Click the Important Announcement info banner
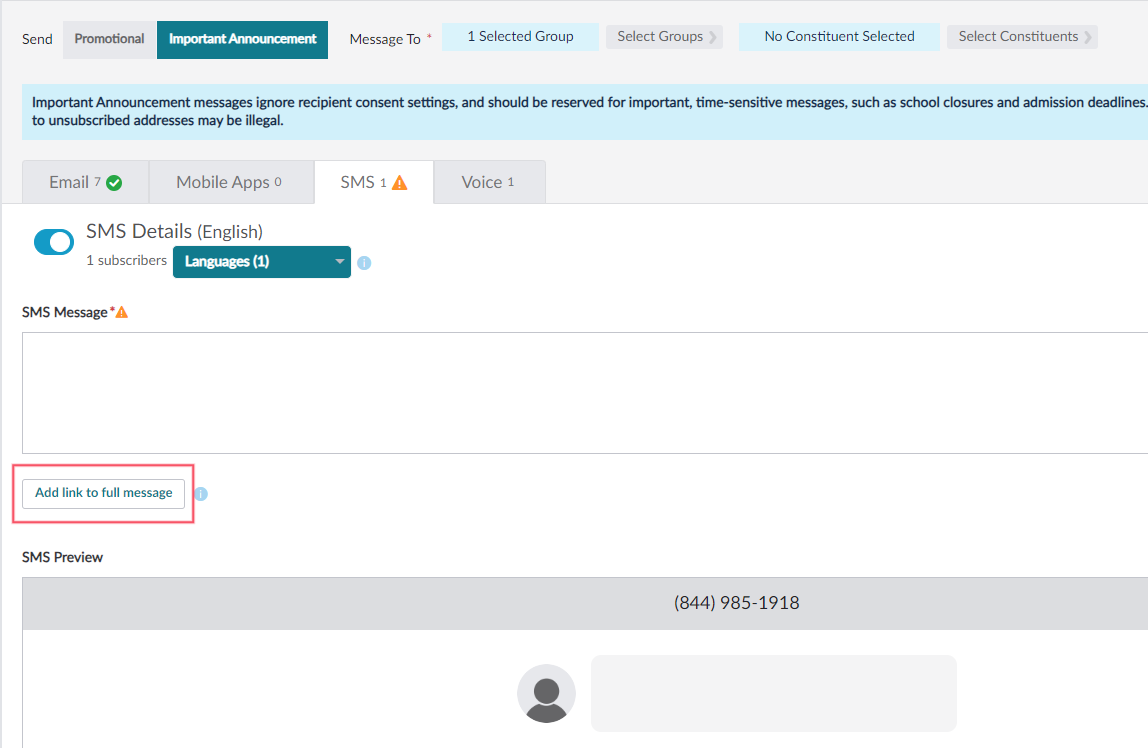The image size is (1148, 748). [585, 112]
